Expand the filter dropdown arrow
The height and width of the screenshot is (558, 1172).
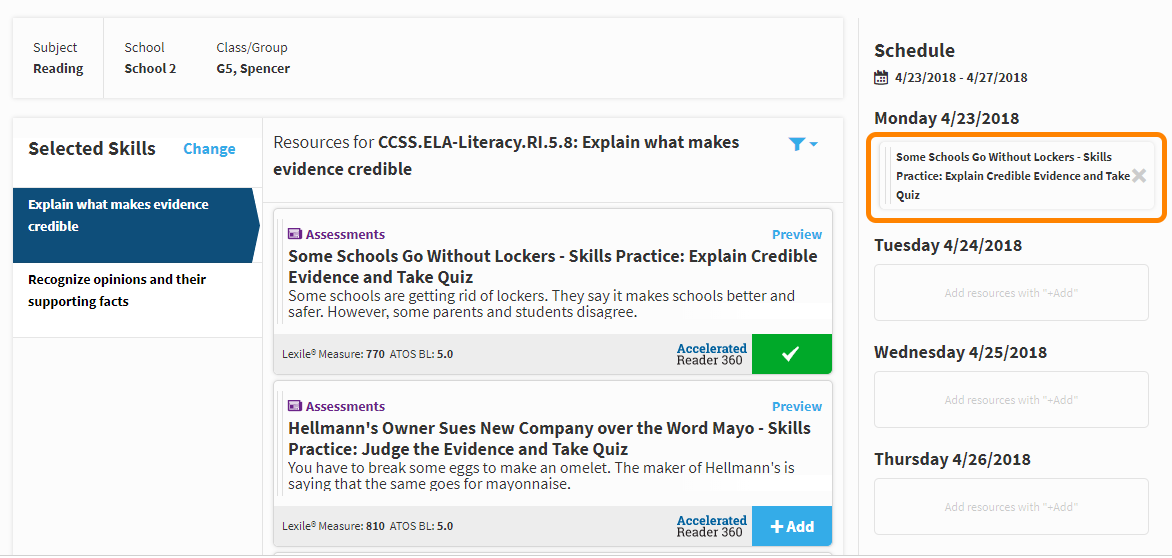[x=813, y=145]
